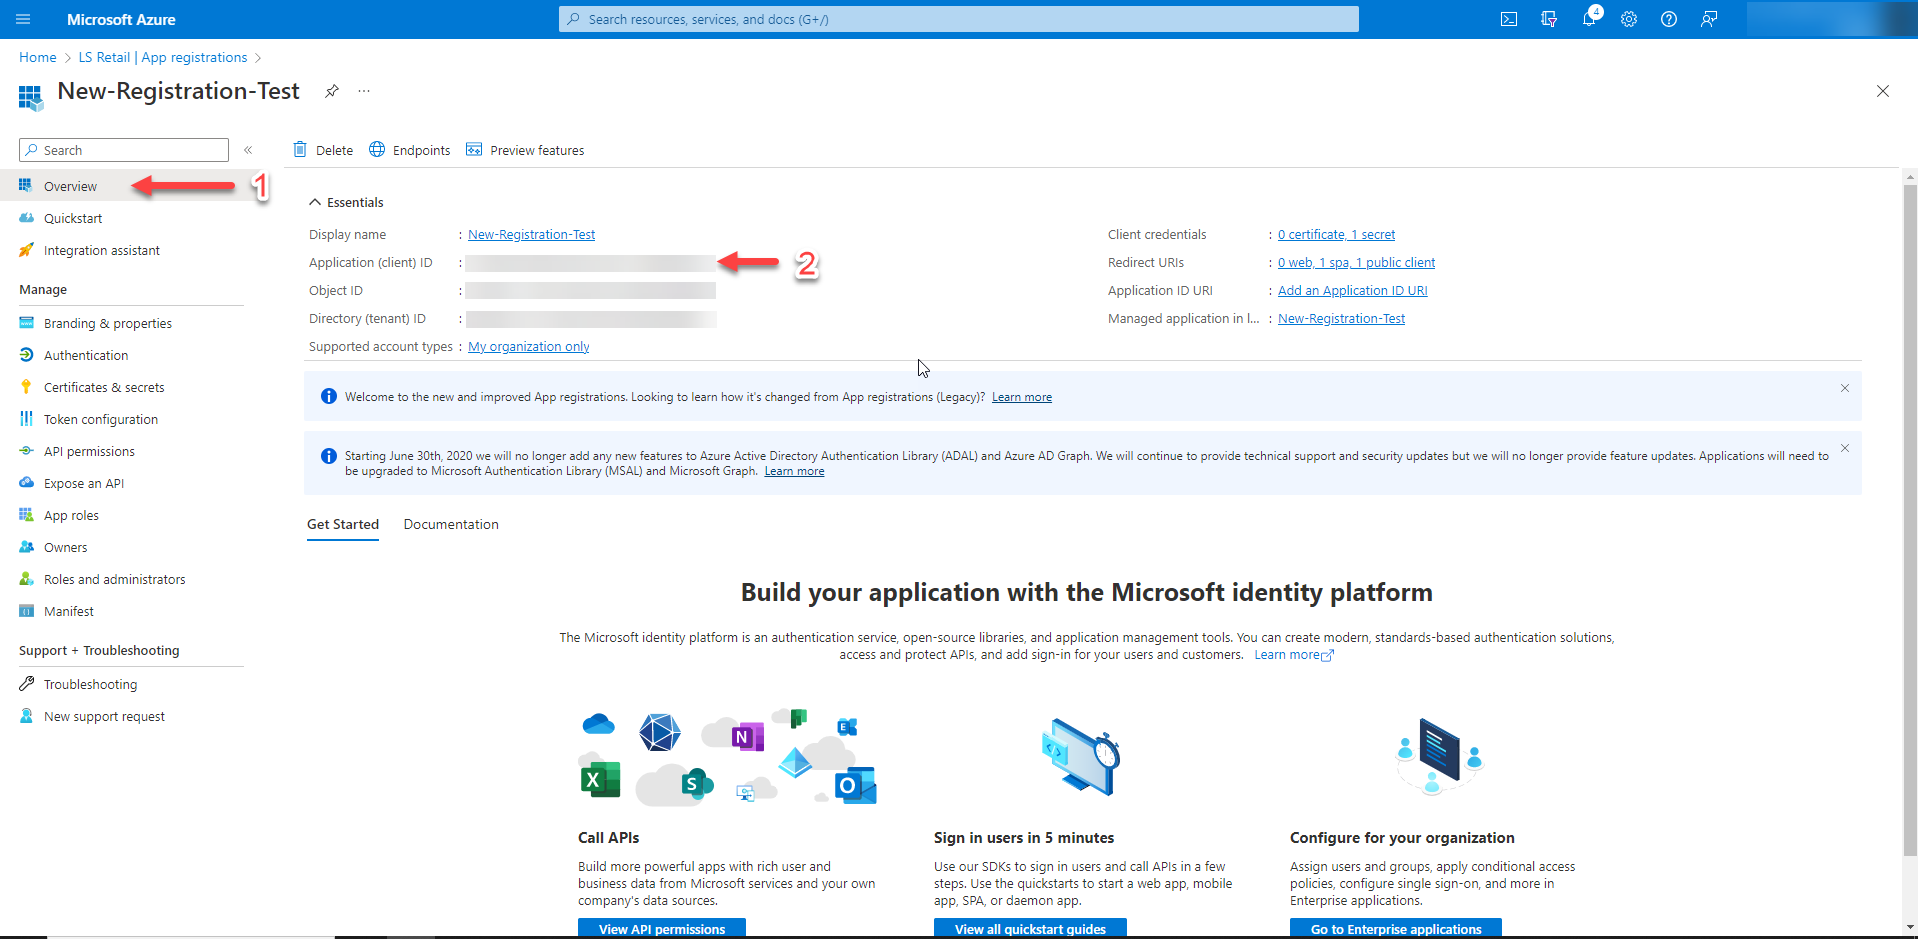Open the notifications bell icon

[x=1589, y=19]
